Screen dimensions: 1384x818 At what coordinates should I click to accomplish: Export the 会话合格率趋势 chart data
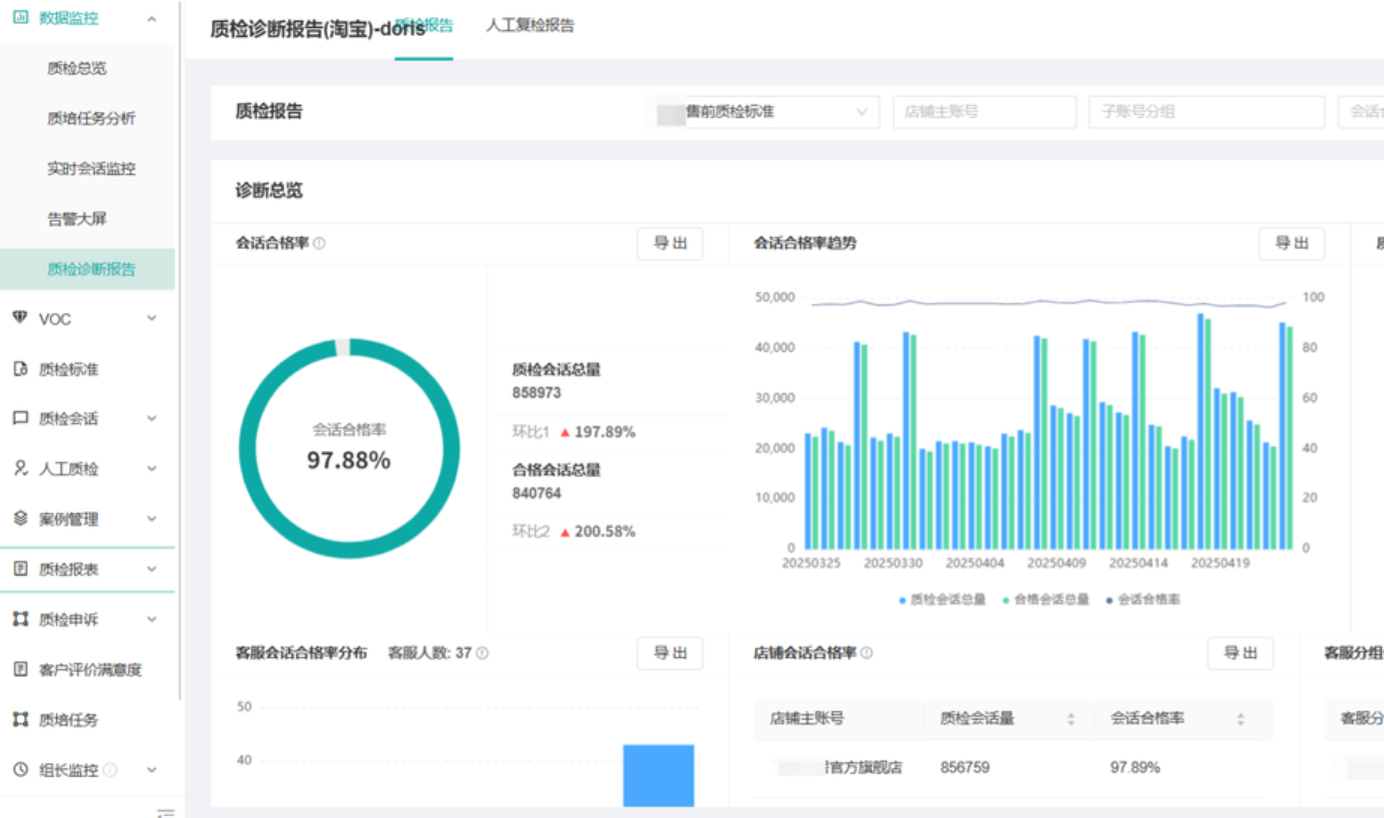[x=1291, y=243]
